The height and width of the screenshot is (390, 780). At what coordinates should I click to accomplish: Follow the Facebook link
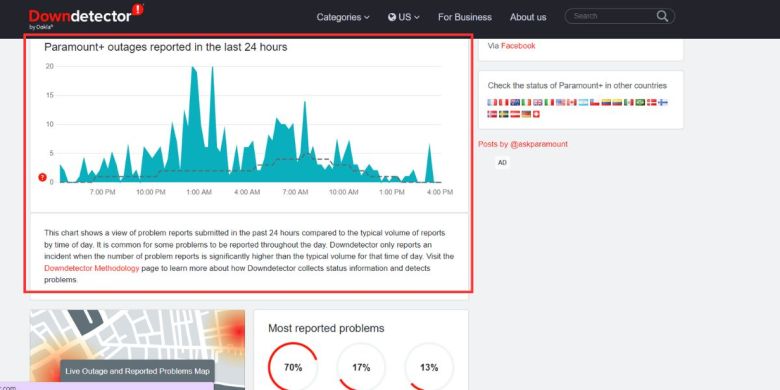click(518, 46)
